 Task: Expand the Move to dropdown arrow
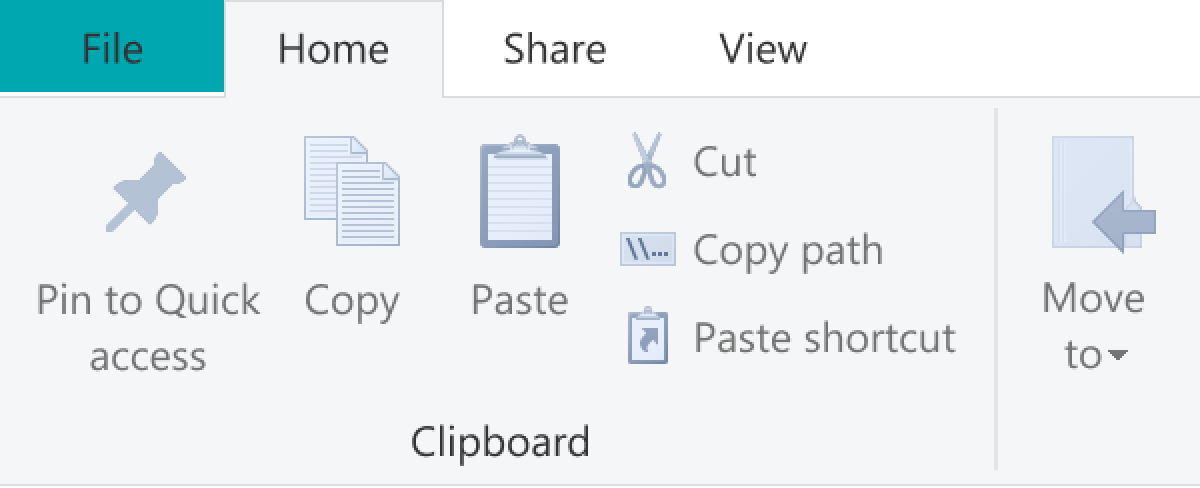click(x=1118, y=356)
